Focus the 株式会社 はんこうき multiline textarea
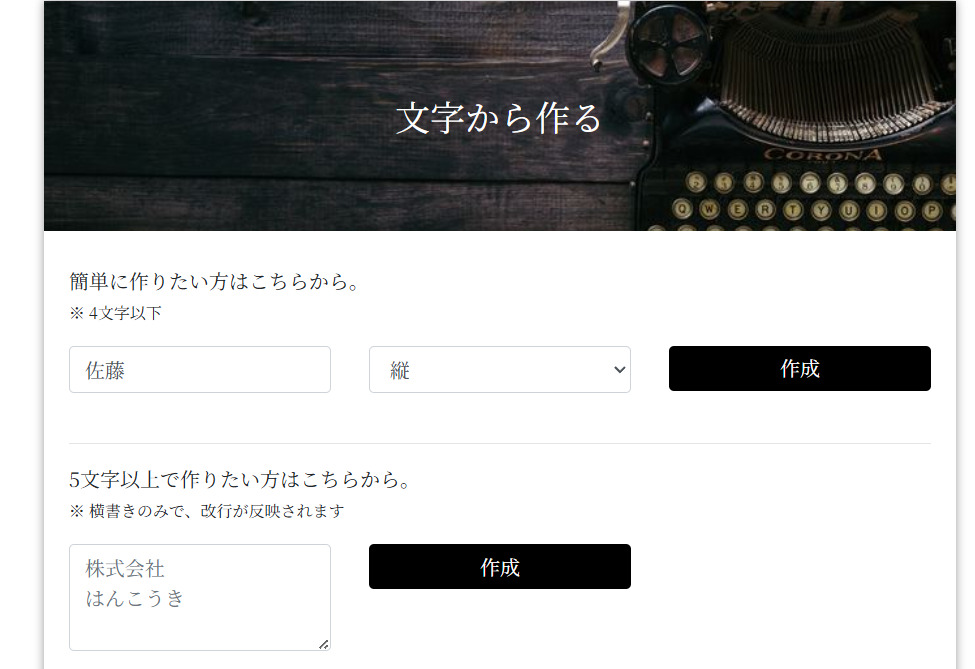975x669 pixels. pos(200,597)
